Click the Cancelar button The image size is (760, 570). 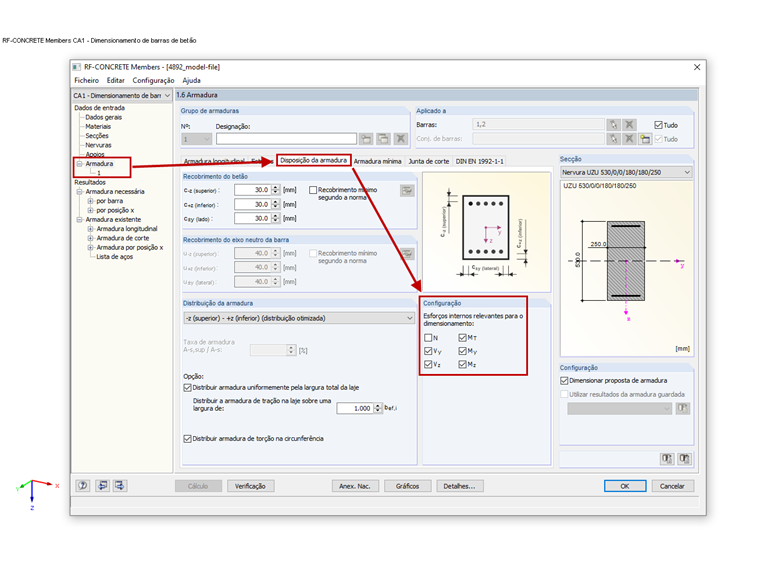(x=672, y=486)
